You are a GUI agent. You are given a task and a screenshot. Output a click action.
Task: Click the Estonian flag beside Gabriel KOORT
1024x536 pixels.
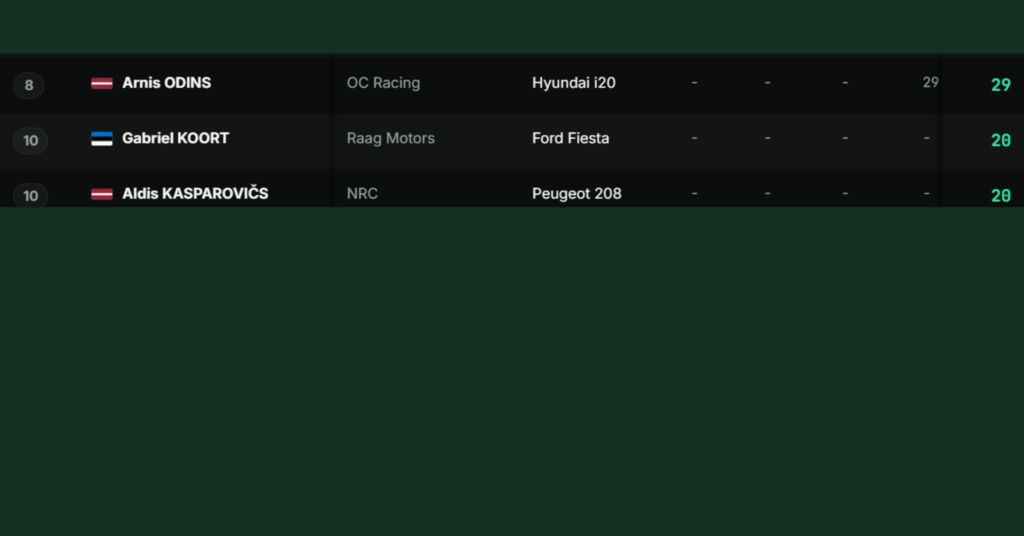(102, 138)
